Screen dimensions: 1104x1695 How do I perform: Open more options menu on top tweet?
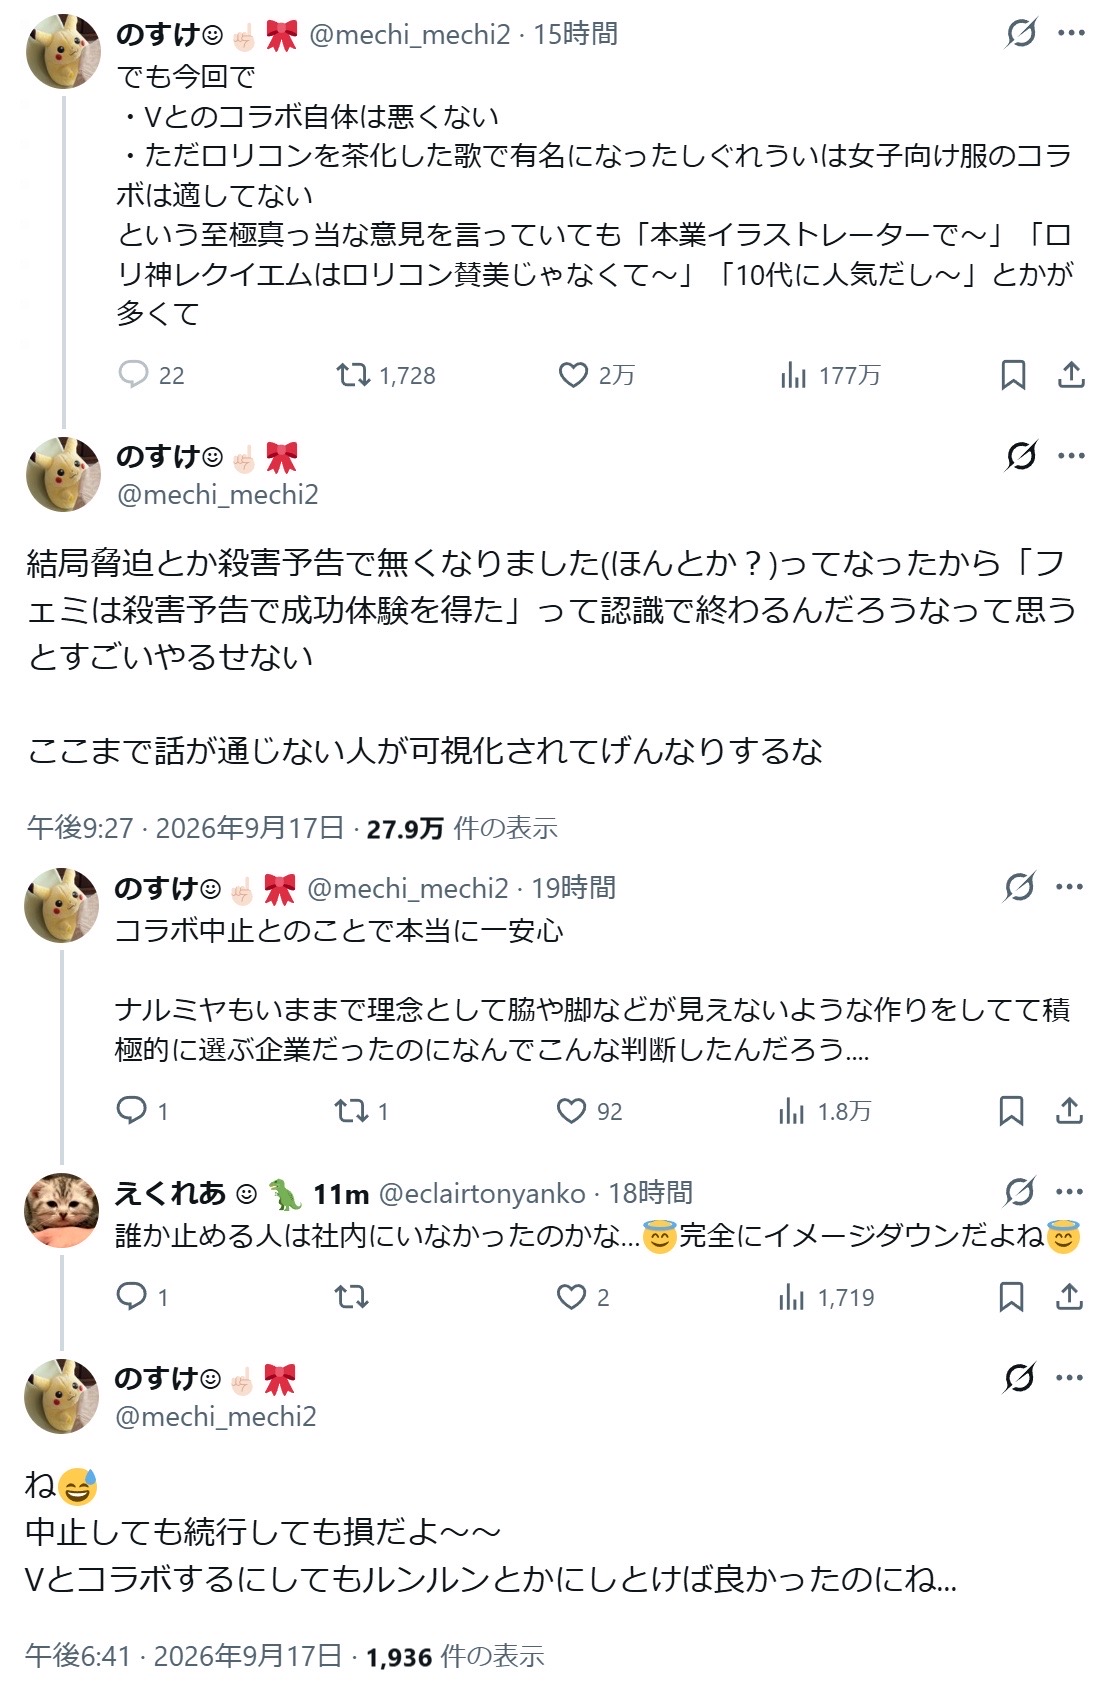(1071, 33)
